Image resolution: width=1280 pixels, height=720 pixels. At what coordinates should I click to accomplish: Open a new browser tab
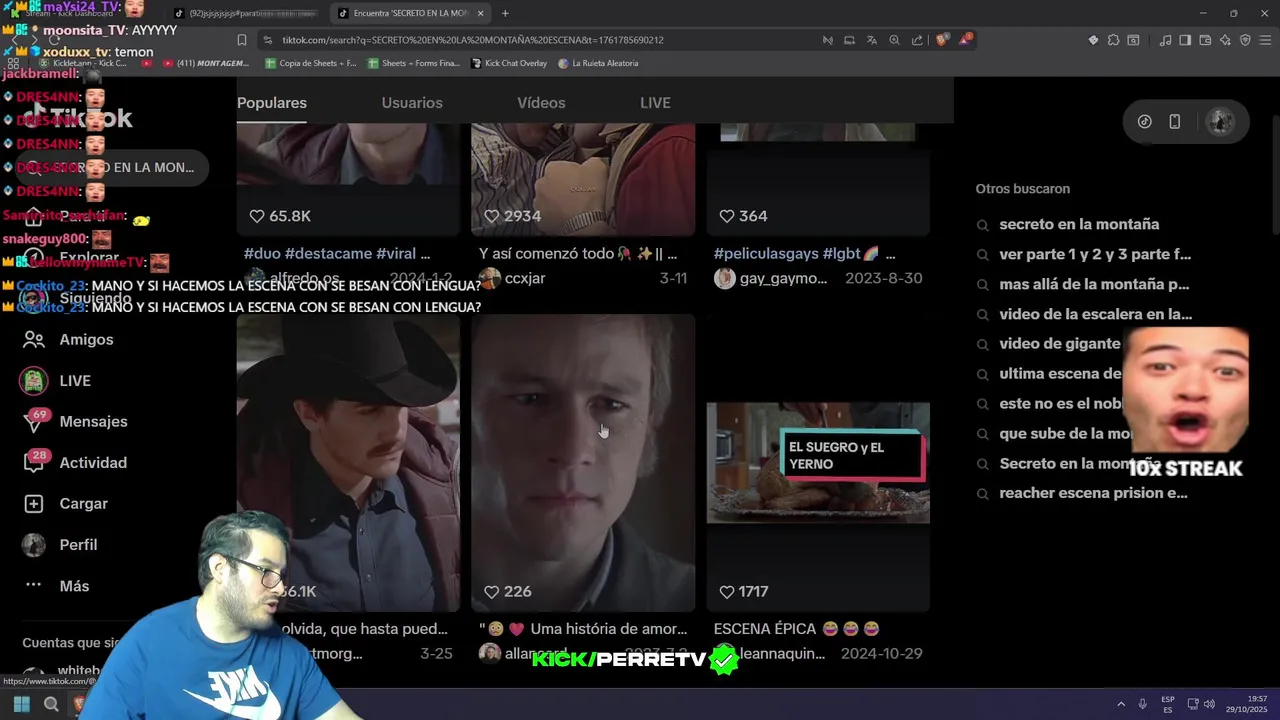[505, 13]
